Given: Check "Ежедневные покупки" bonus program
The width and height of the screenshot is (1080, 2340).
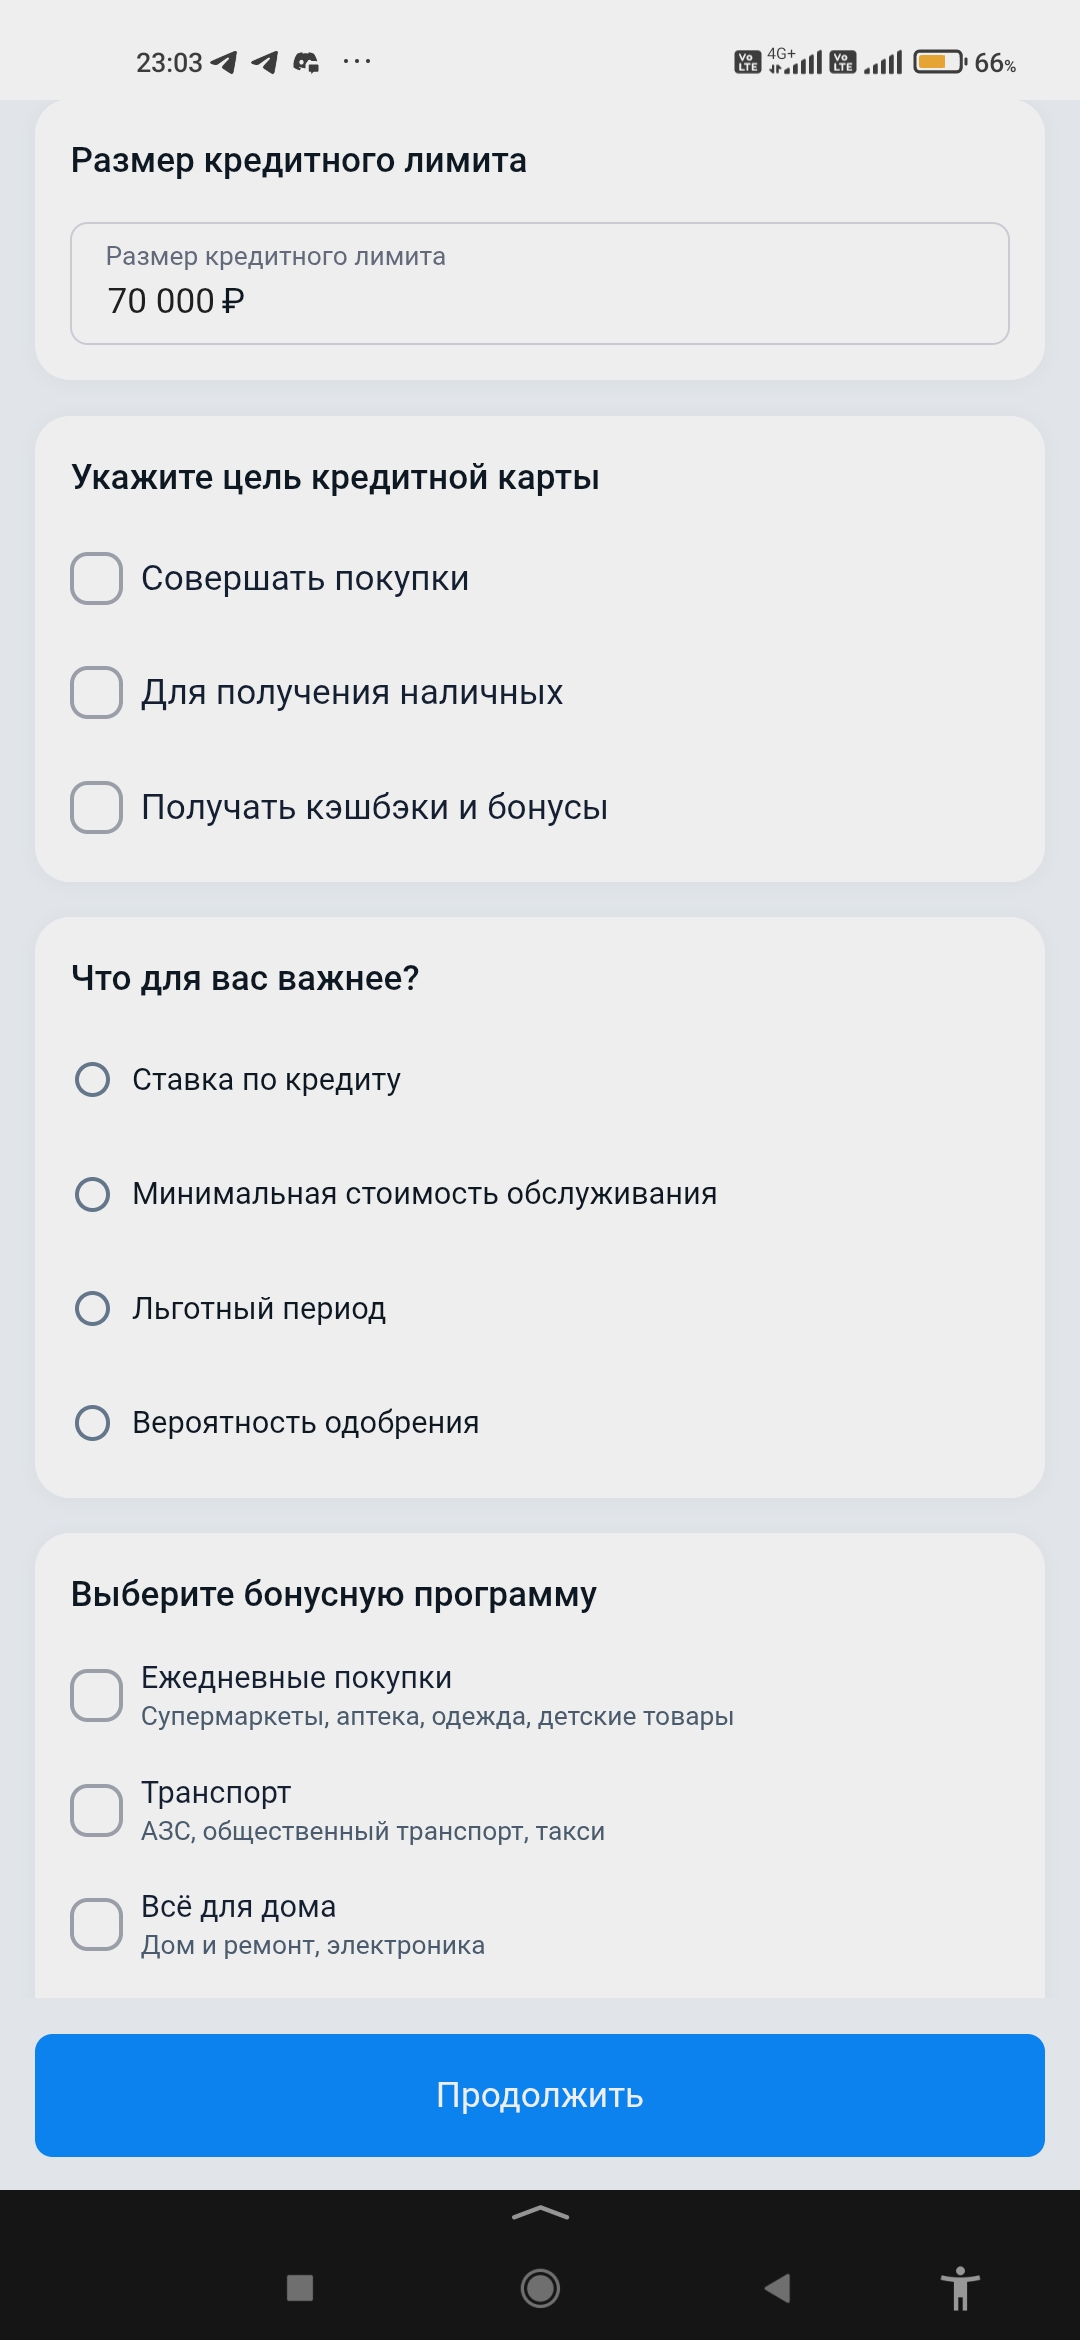Looking at the screenshot, I should point(97,1695).
